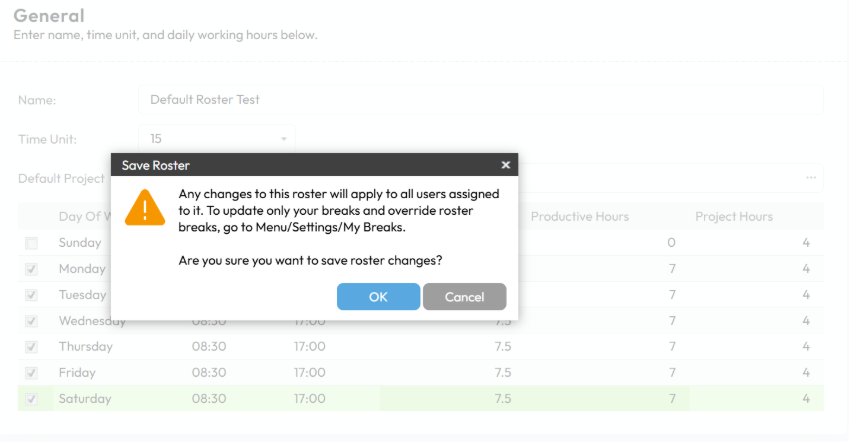Select Saturday end time 17:00
Viewport: 850px width, 442px height.
tap(309, 399)
